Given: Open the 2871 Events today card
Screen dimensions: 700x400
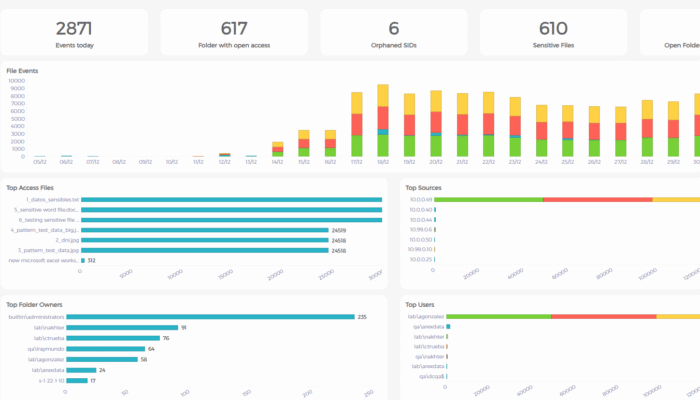Looking at the screenshot, I should pyautogui.click(x=74, y=32).
